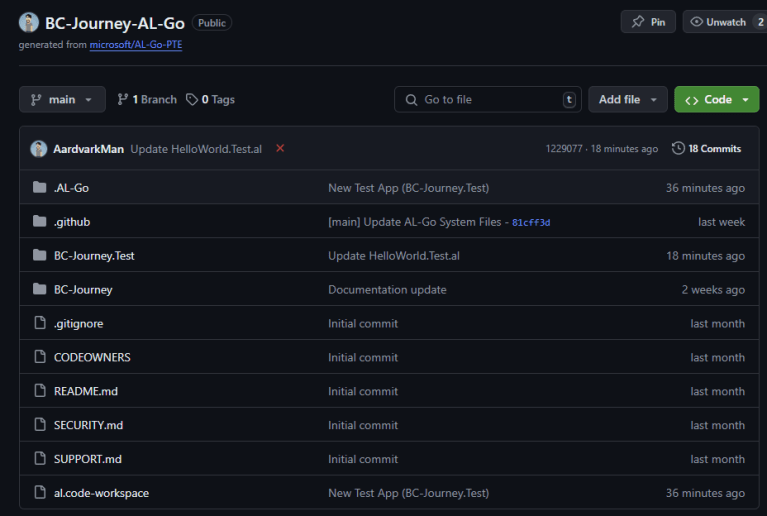
Task: Click AardvarkMan's avatar in latest commit row
Action: 39,149
